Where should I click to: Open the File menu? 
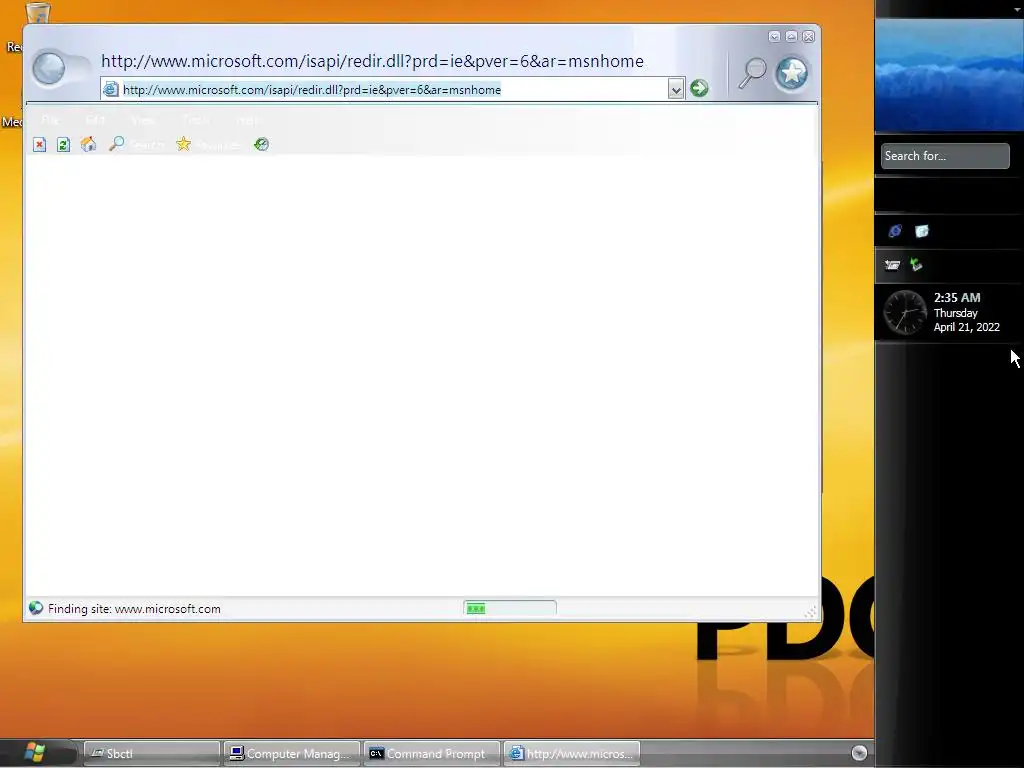pyautogui.click(x=50, y=120)
